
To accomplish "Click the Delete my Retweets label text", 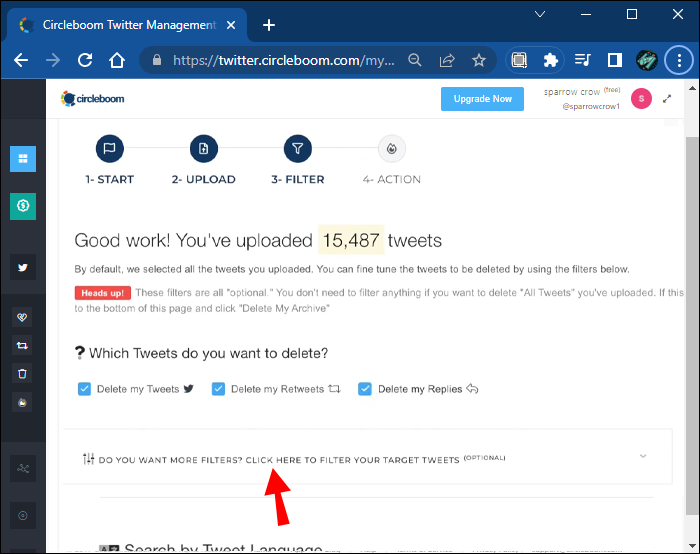I will pyautogui.click(x=277, y=389).
